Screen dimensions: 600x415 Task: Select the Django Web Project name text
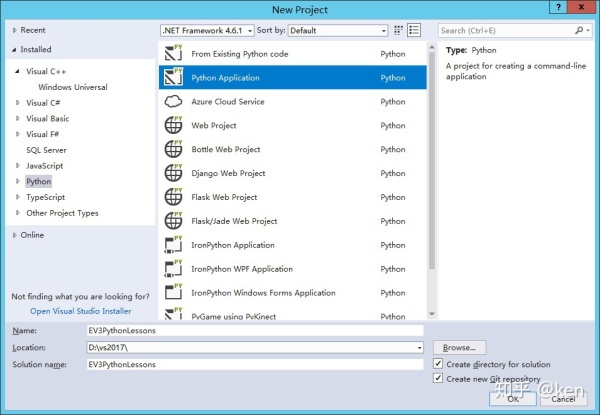click(x=228, y=173)
